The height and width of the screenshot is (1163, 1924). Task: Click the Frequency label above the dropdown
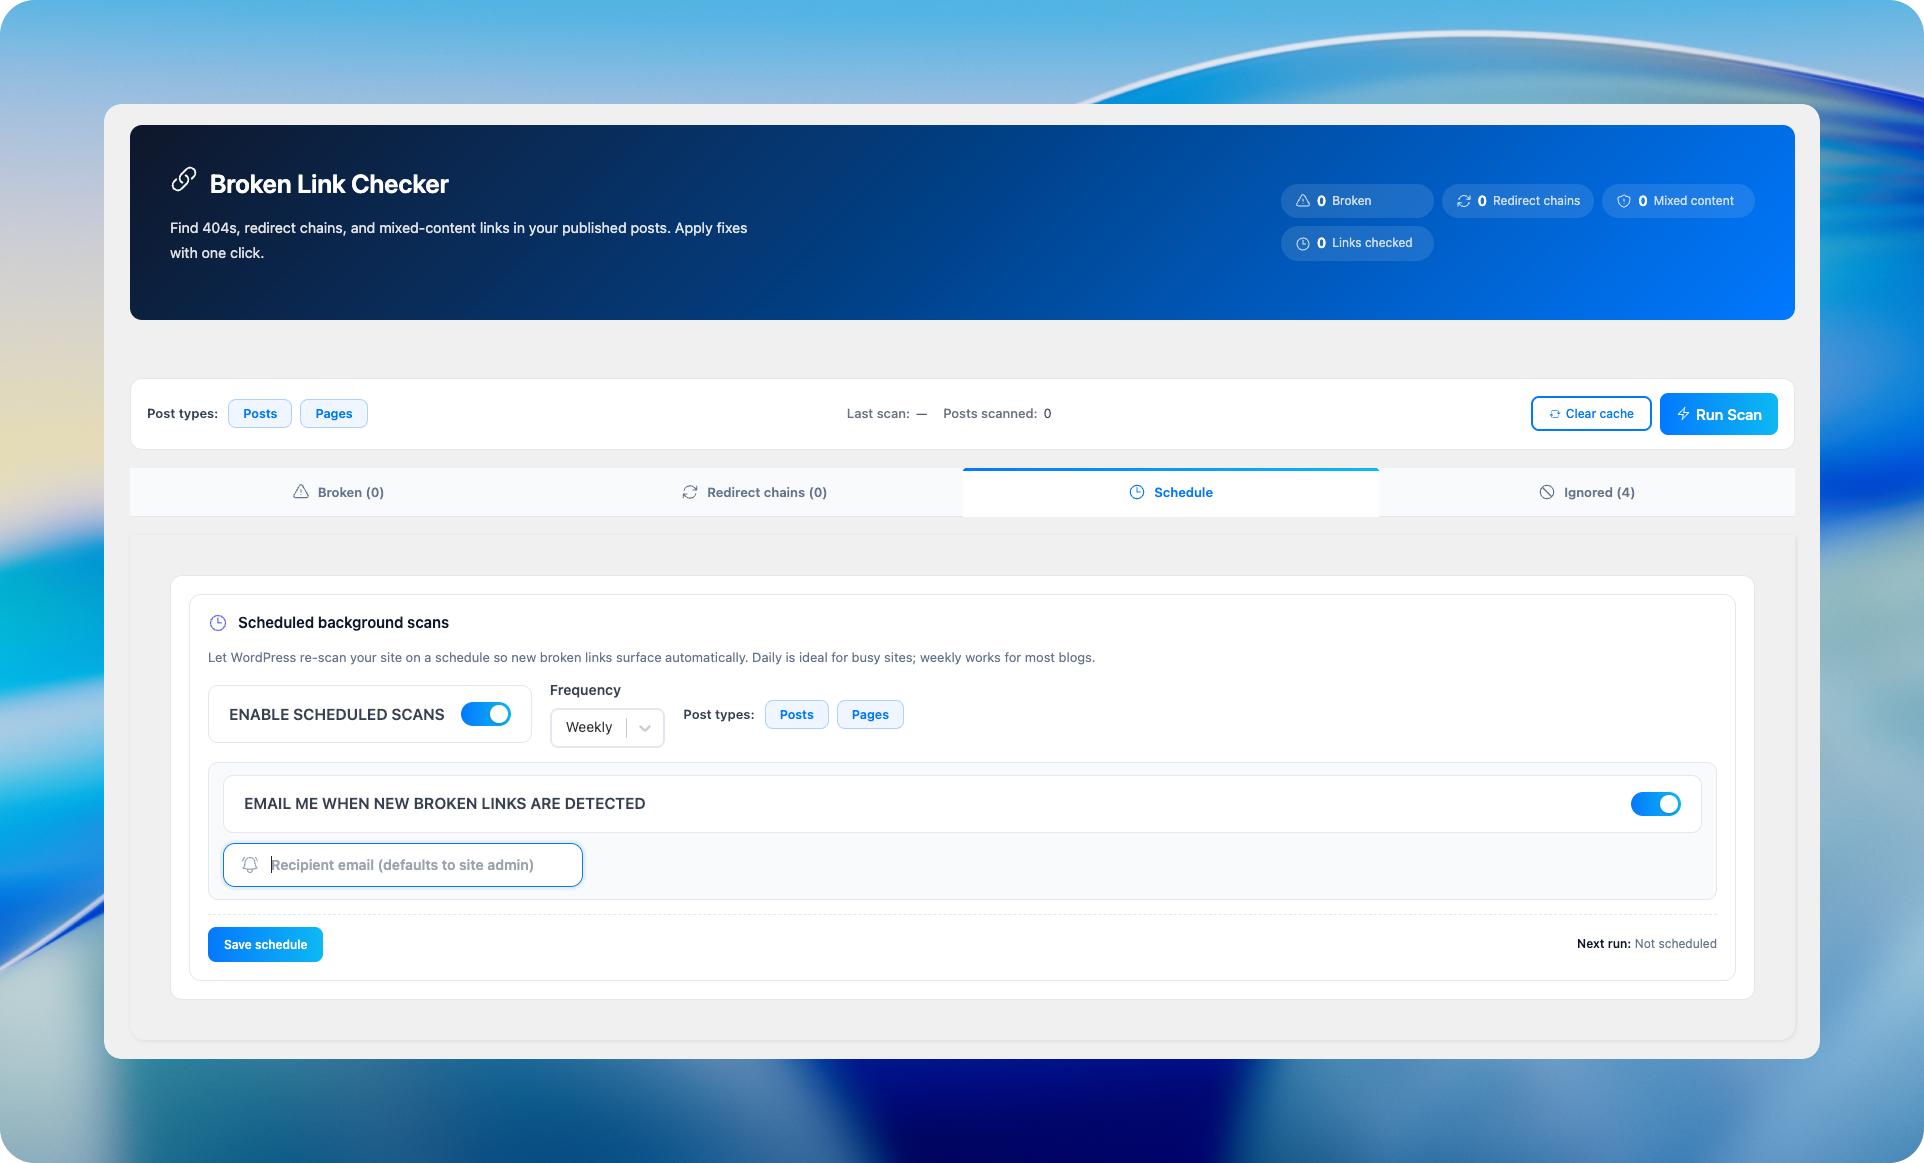click(x=585, y=690)
